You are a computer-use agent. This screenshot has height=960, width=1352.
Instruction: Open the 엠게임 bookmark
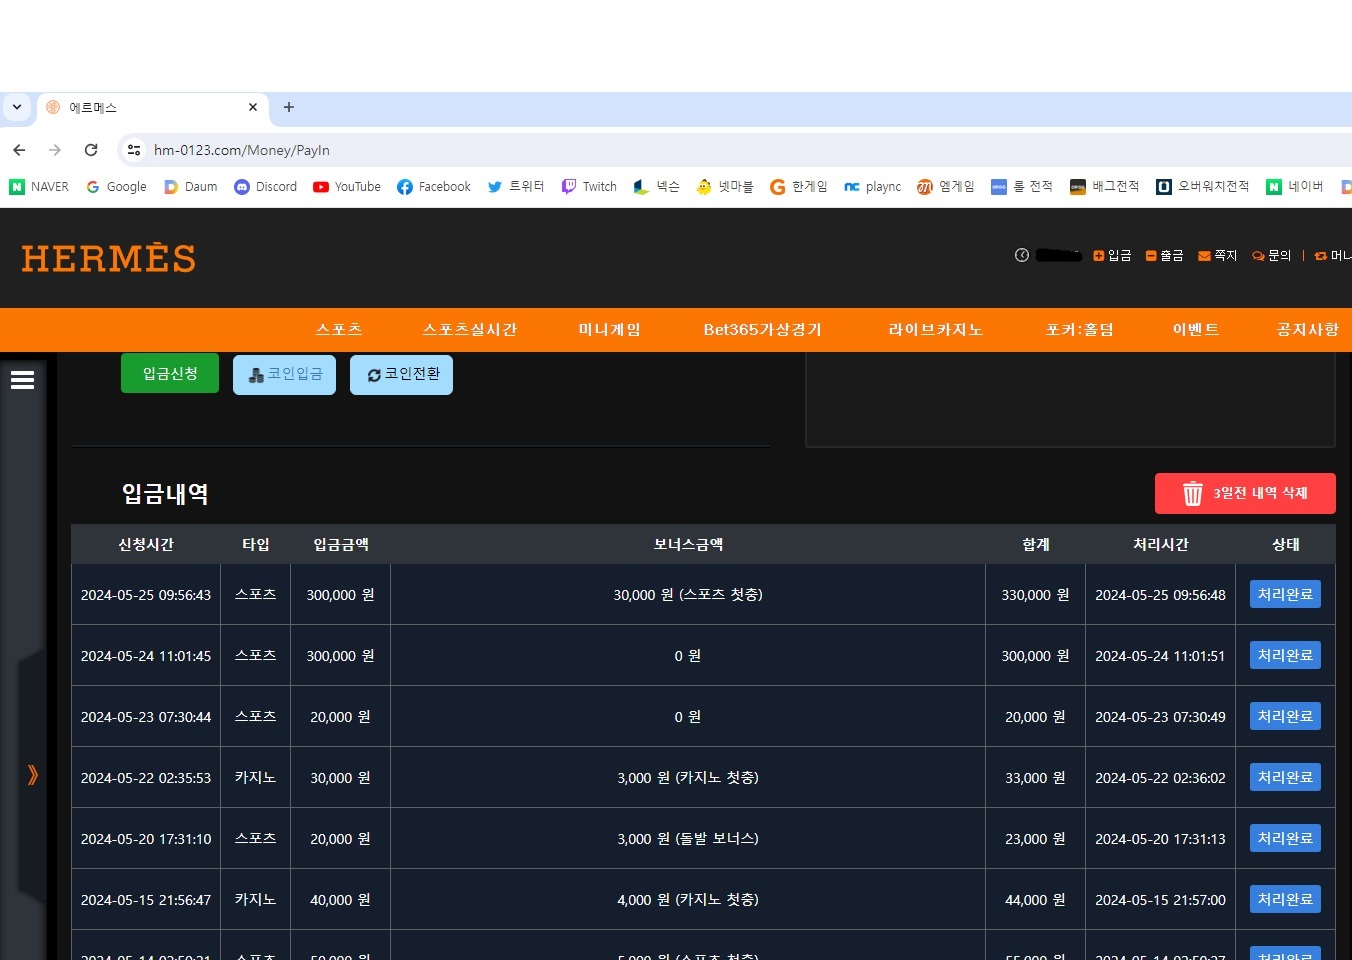point(946,187)
